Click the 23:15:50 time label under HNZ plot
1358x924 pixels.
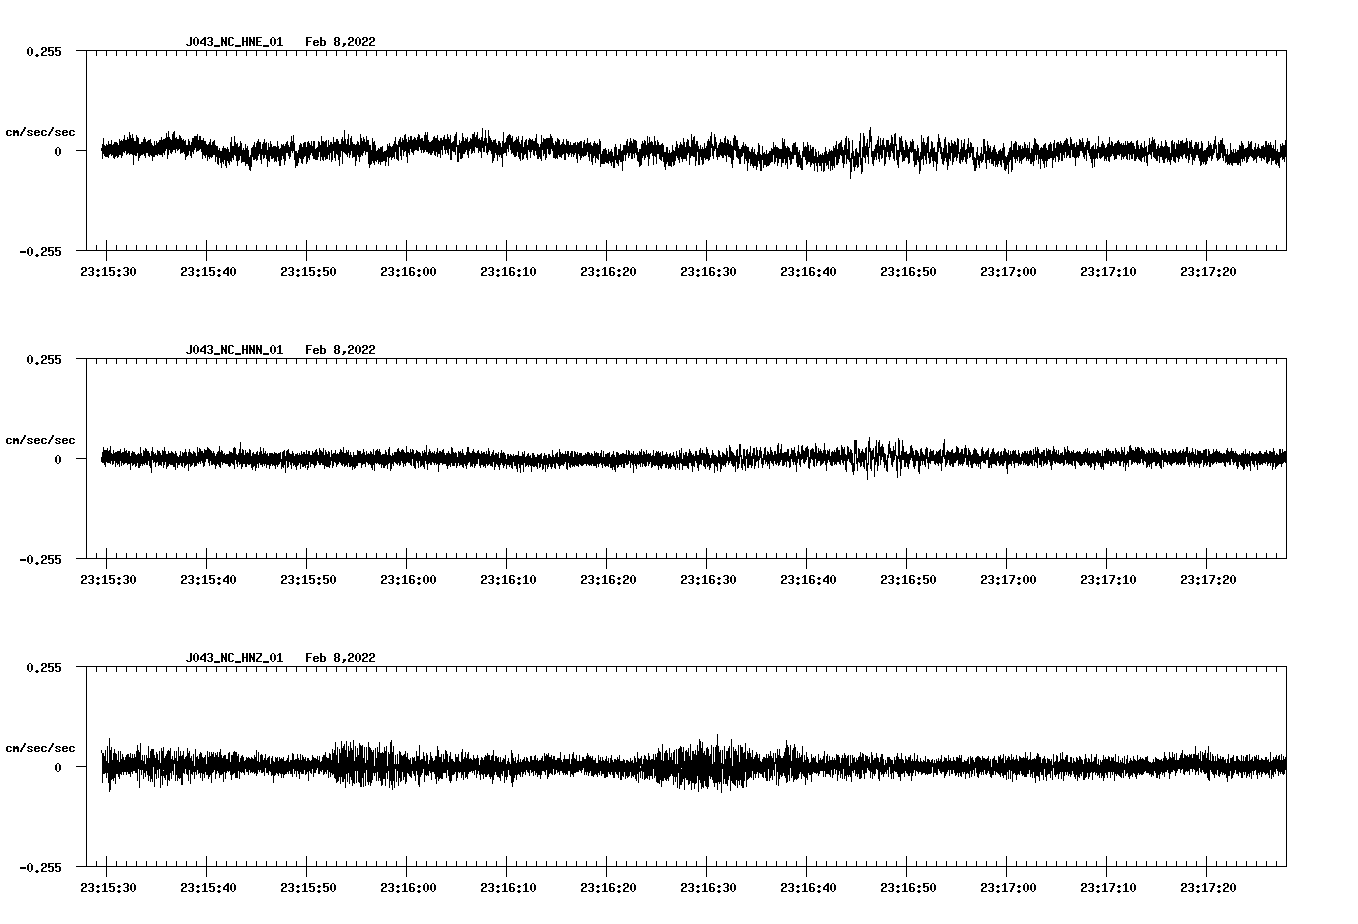[307, 888]
